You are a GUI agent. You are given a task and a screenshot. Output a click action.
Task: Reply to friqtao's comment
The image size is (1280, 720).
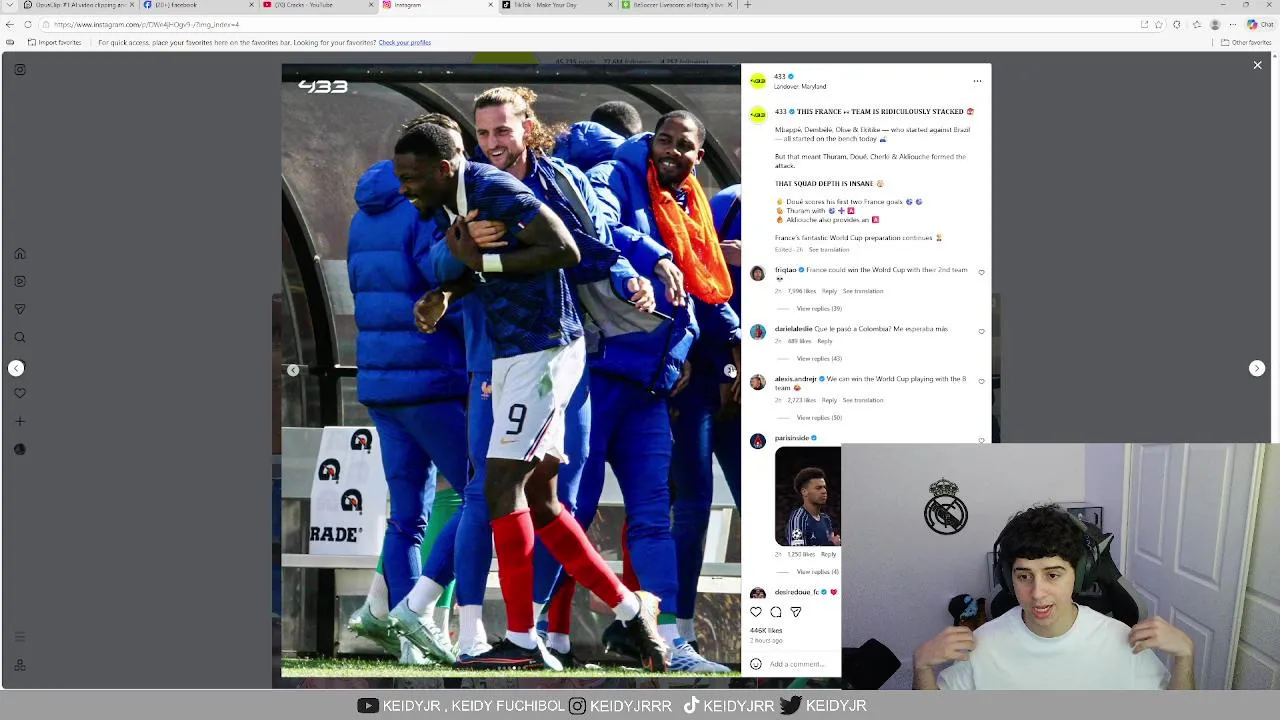point(829,291)
